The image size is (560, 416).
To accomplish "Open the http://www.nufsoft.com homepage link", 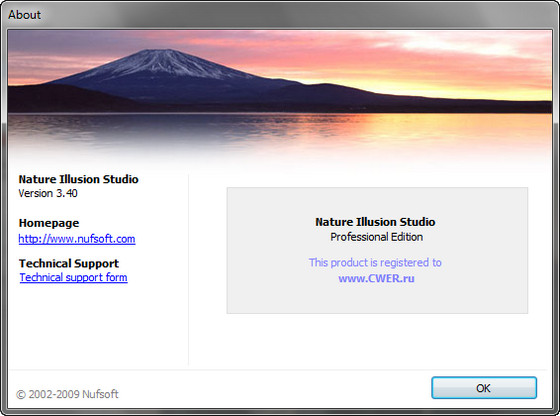I will tap(77, 239).
